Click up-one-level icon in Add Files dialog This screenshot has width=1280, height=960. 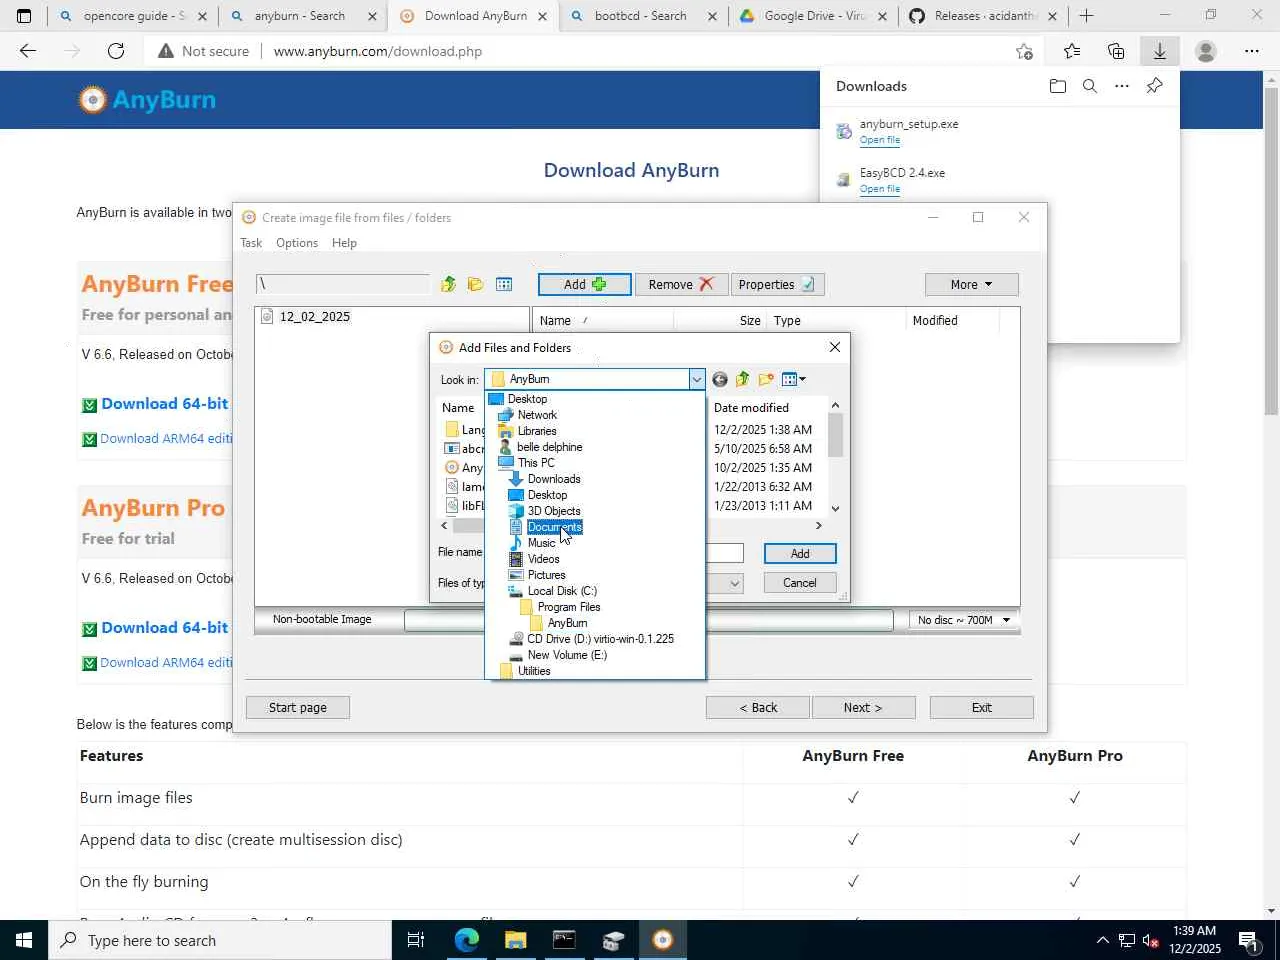point(743,379)
